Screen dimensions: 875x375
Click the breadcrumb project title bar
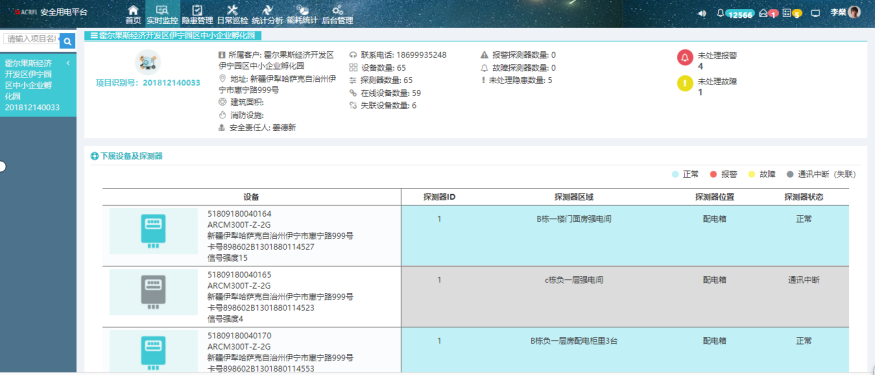173,35
